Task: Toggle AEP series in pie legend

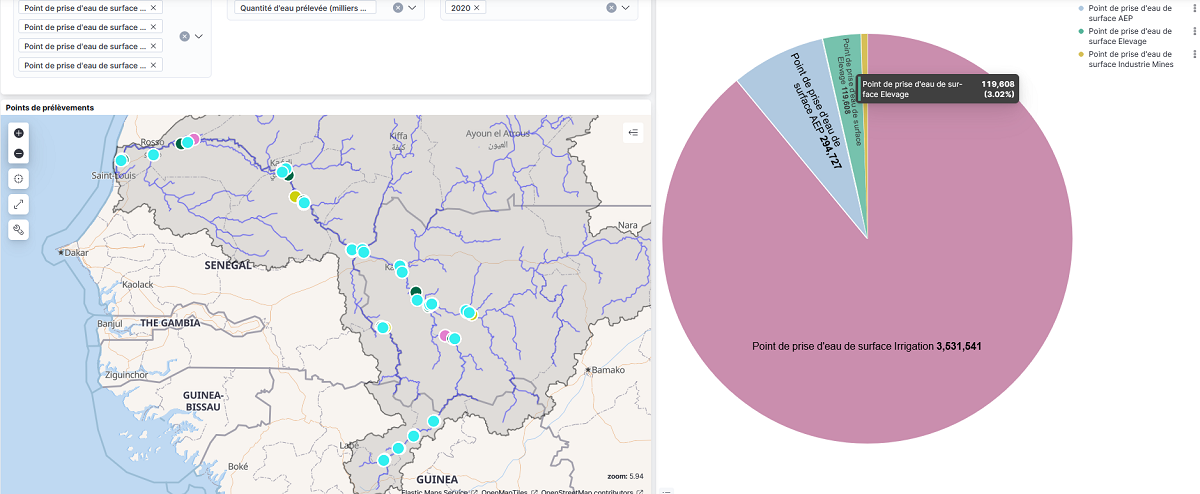Action: [1132, 13]
